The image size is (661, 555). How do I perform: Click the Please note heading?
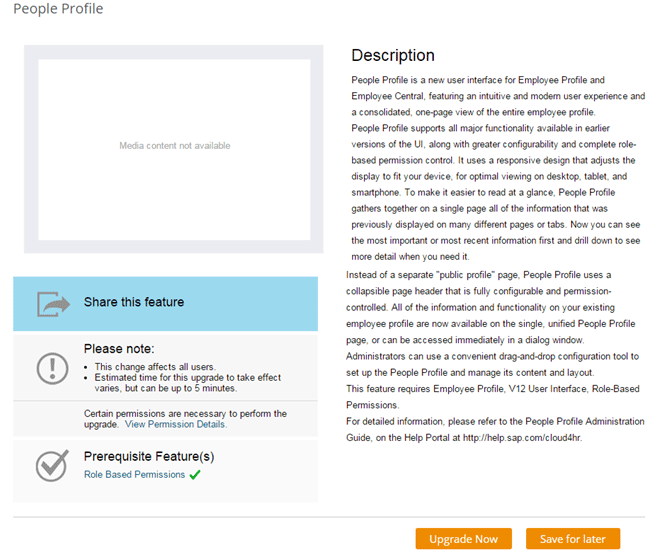coord(119,349)
